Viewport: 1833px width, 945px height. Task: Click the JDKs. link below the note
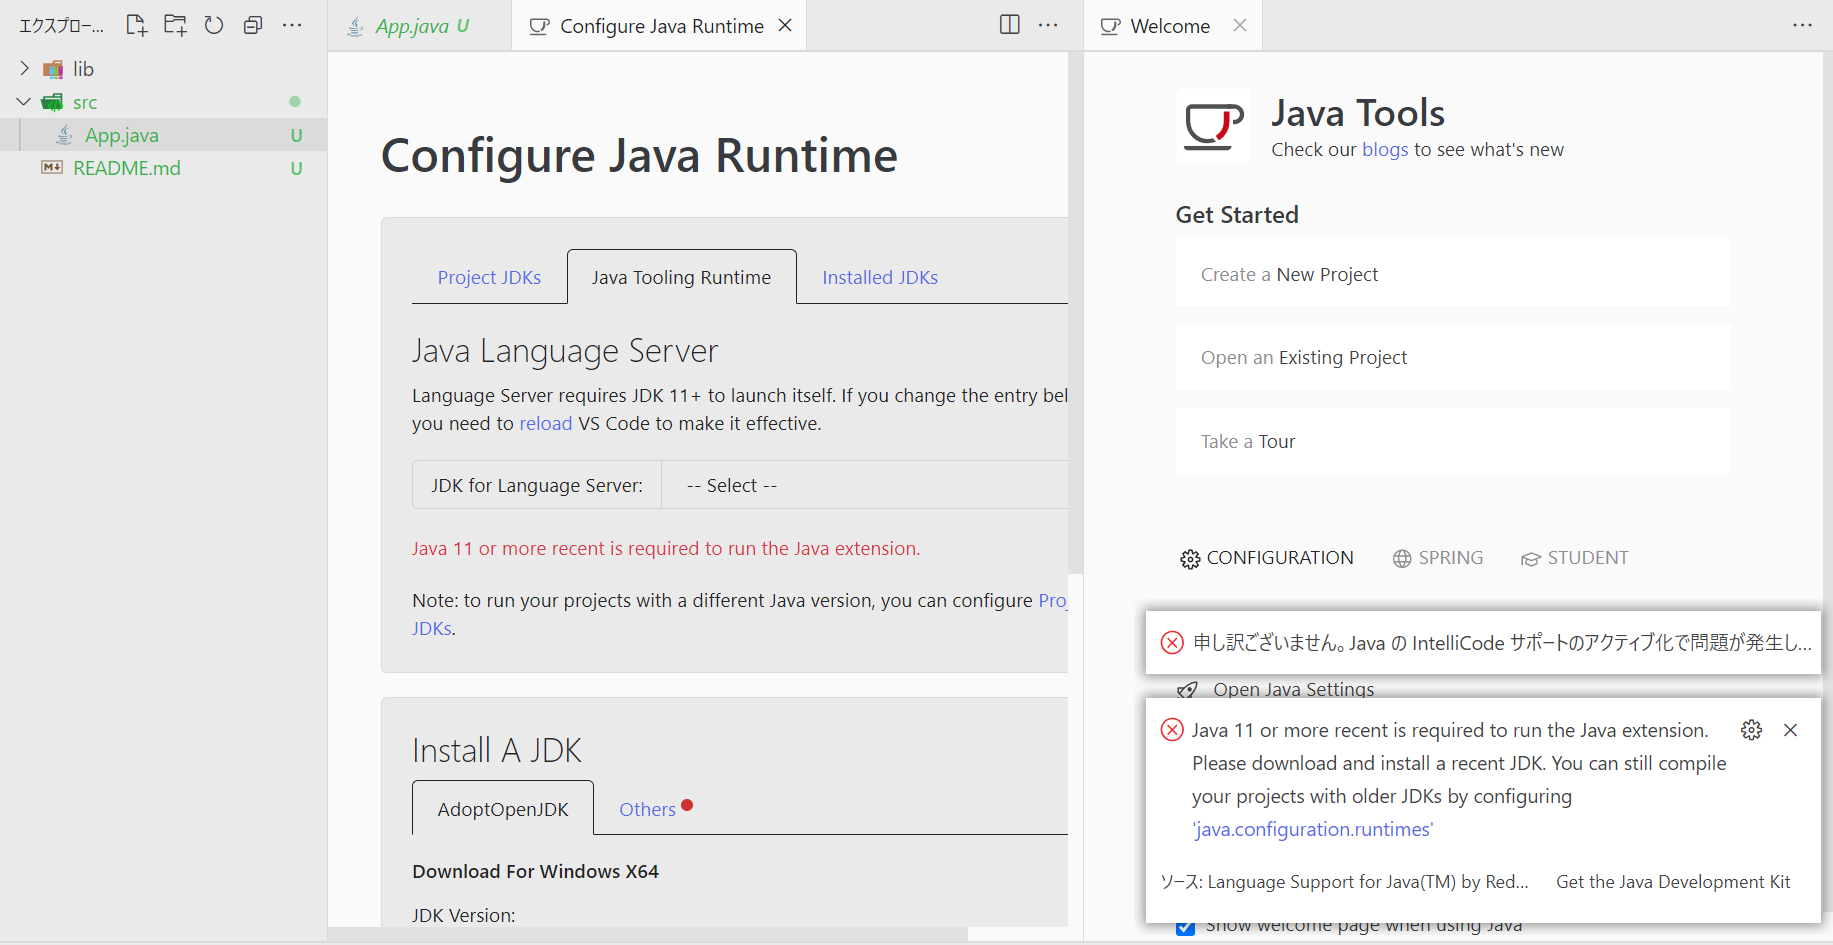(432, 628)
